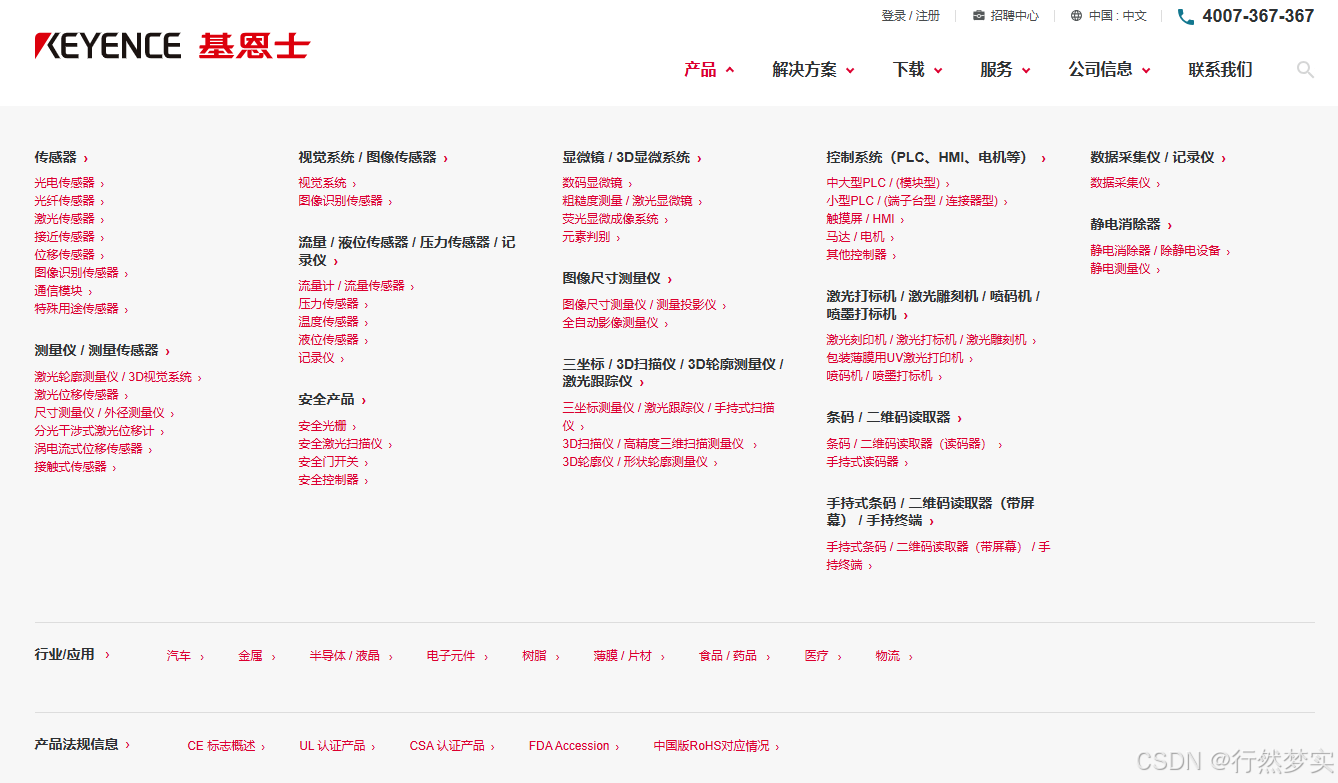The width and height of the screenshot is (1338, 783).
Task: Go to 特殊用途传感器
Action: pos(81,309)
